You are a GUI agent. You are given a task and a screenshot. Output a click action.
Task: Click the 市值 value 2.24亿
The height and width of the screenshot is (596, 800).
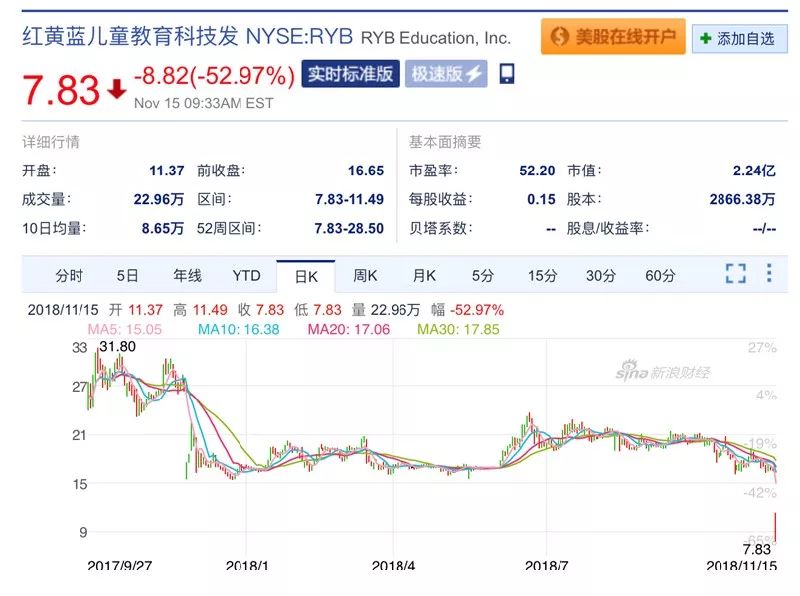click(x=754, y=170)
